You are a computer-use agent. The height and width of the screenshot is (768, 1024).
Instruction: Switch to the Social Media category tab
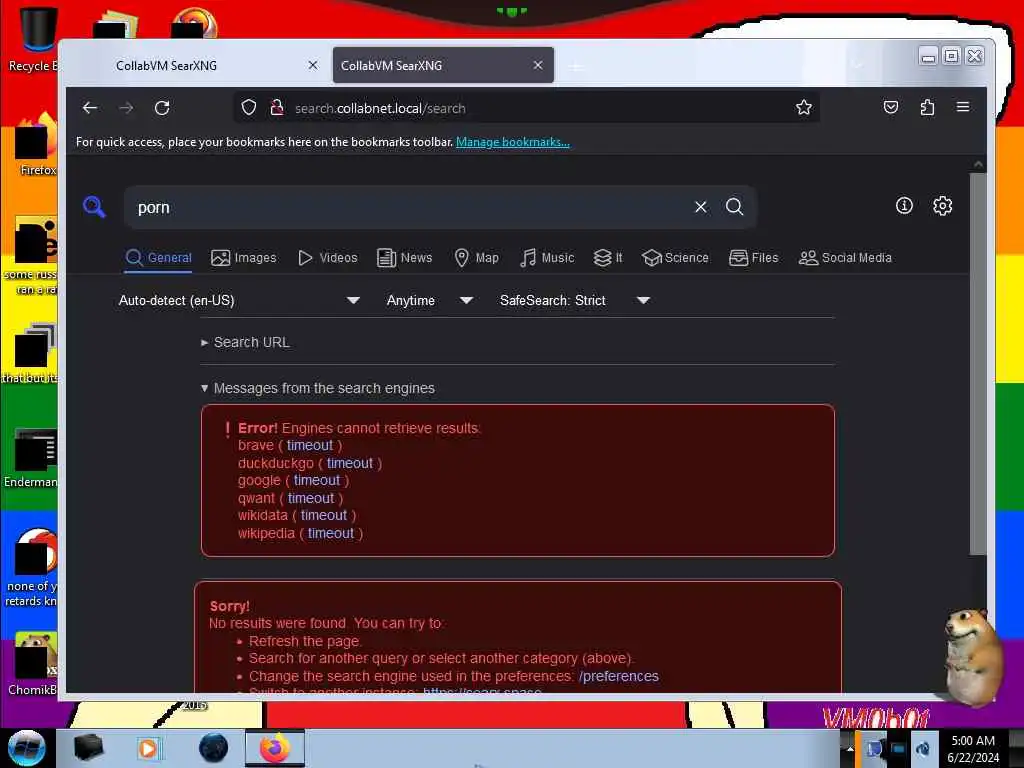(x=845, y=258)
